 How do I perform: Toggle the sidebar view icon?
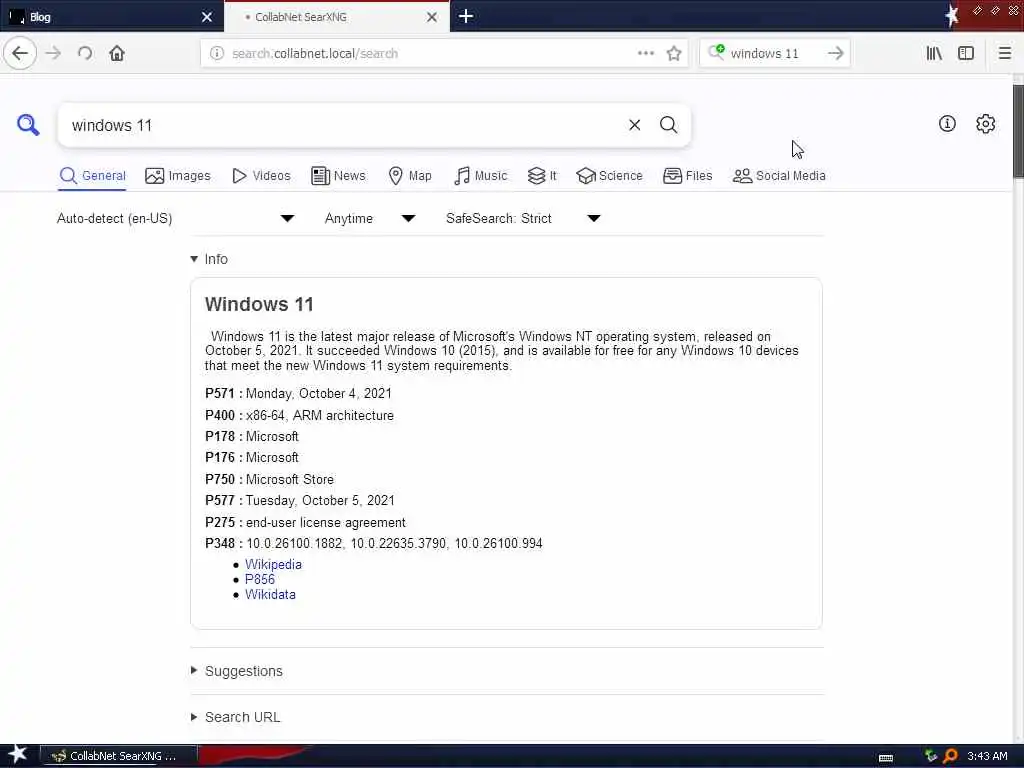[966, 54]
